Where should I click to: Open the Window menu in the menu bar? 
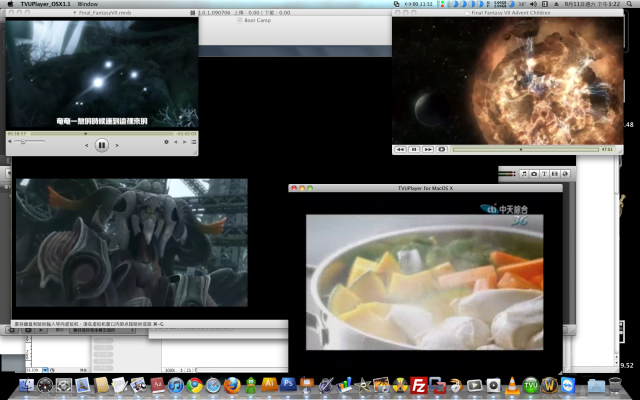point(88,4)
